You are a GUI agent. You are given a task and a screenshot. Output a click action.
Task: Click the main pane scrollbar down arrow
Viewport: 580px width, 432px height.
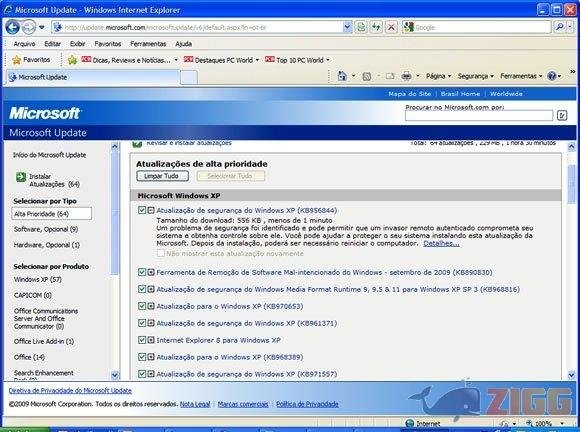pyautogui.click(x=571, y=375)
